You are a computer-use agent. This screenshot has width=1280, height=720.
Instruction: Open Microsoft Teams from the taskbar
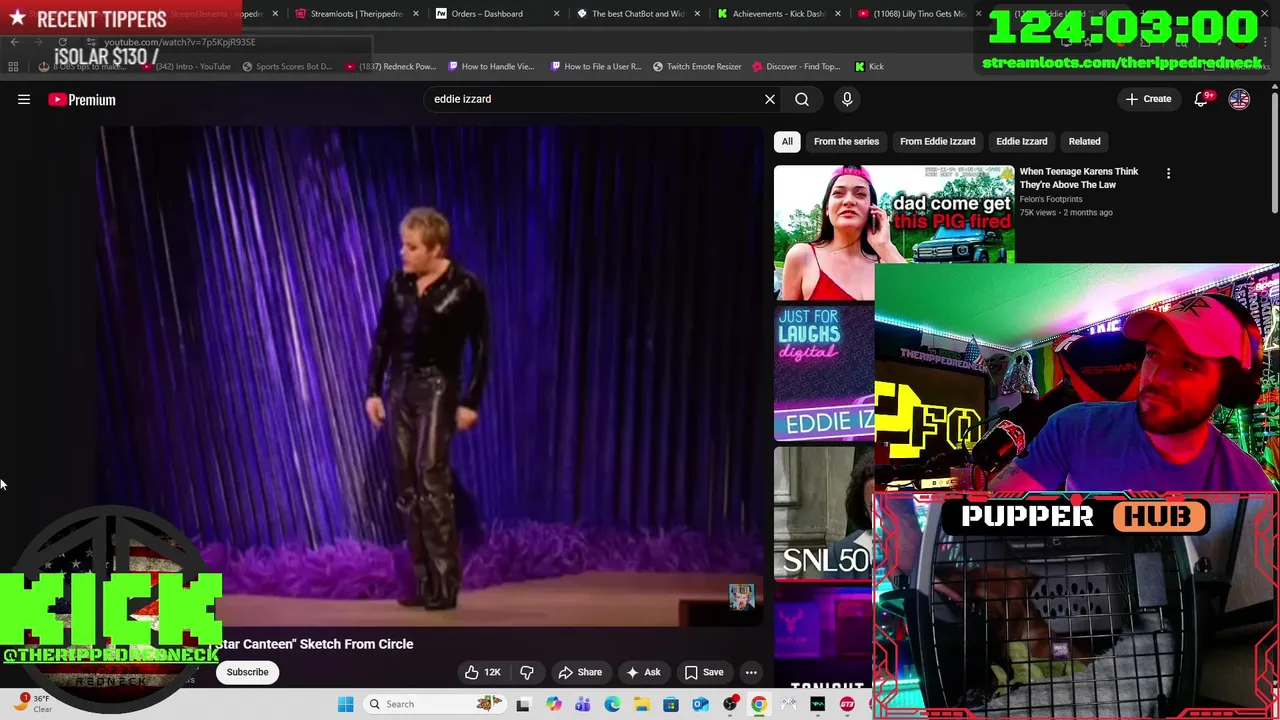click(x=583, y=704)
